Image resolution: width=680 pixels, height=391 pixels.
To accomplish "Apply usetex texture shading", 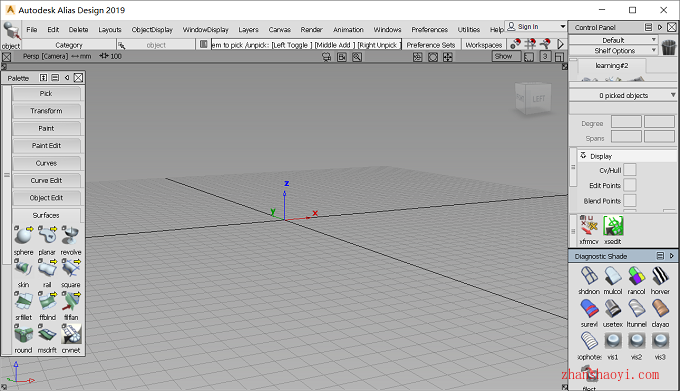I will 613,309.
